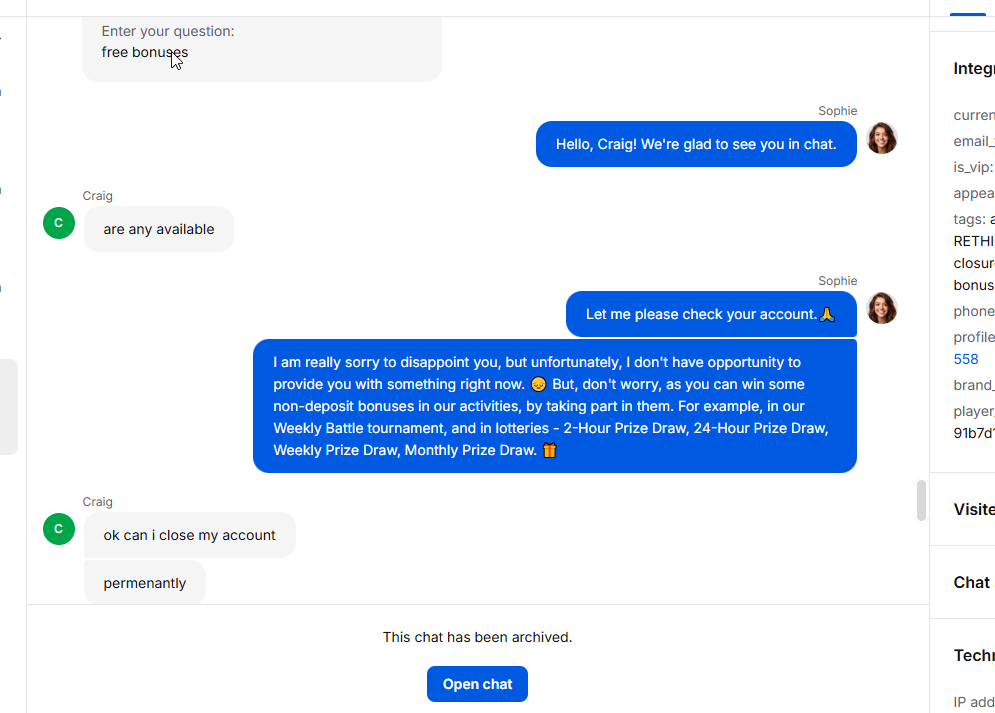Click the praying hands emoji in Sophie's message

(x=827, y=315)
